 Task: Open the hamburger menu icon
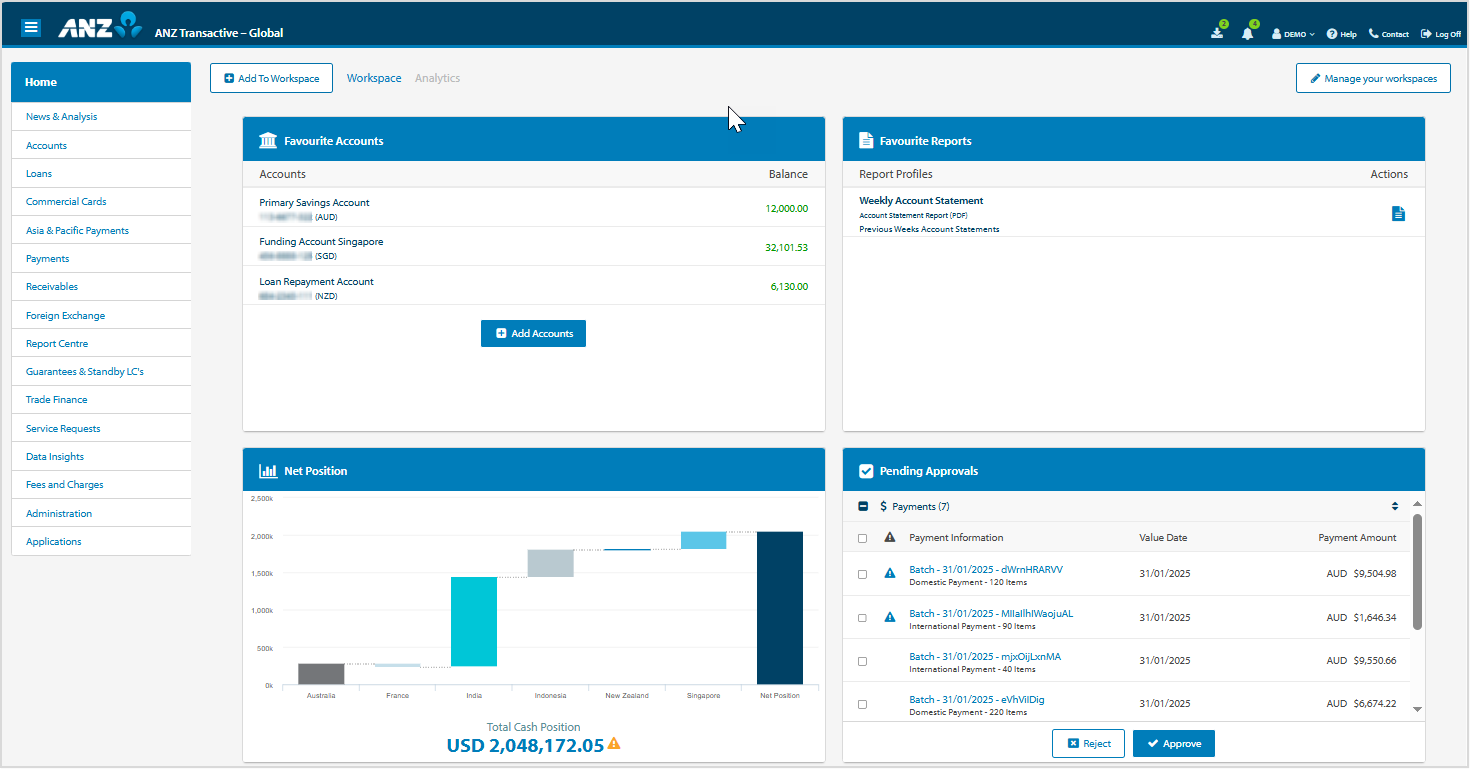[31, 28]
